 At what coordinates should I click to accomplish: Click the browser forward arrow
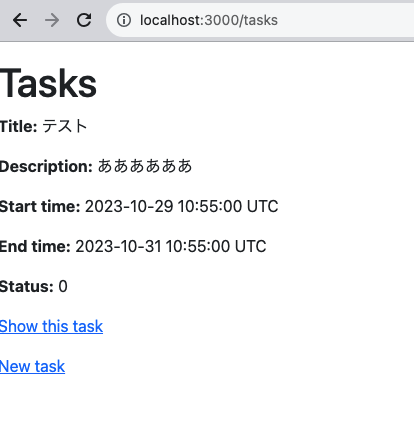point(52,20)
